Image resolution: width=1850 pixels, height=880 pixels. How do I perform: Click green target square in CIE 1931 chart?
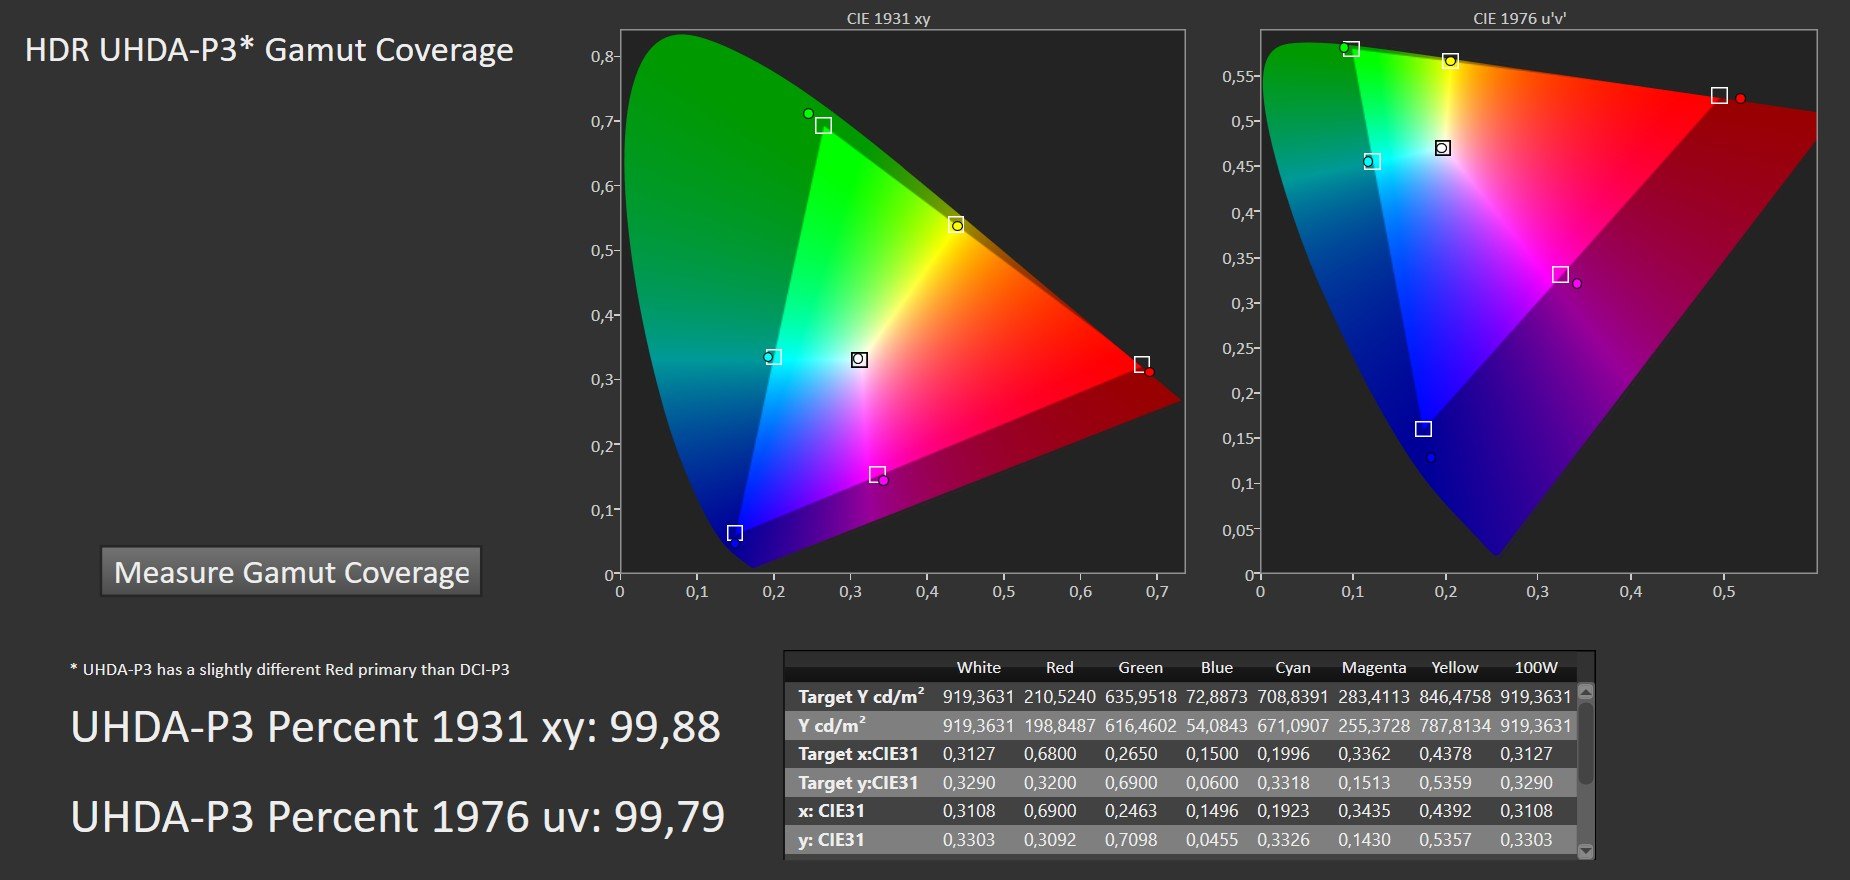823,125
